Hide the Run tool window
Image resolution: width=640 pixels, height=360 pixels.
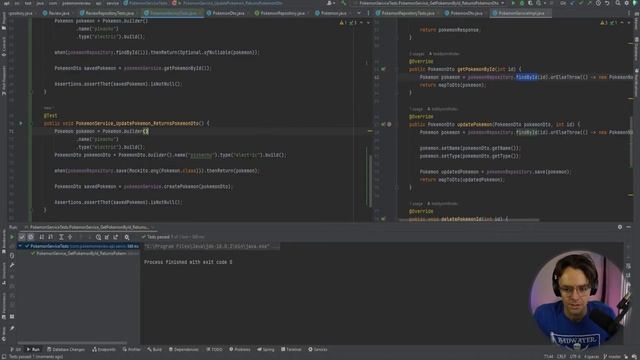(x=629, y=227)
